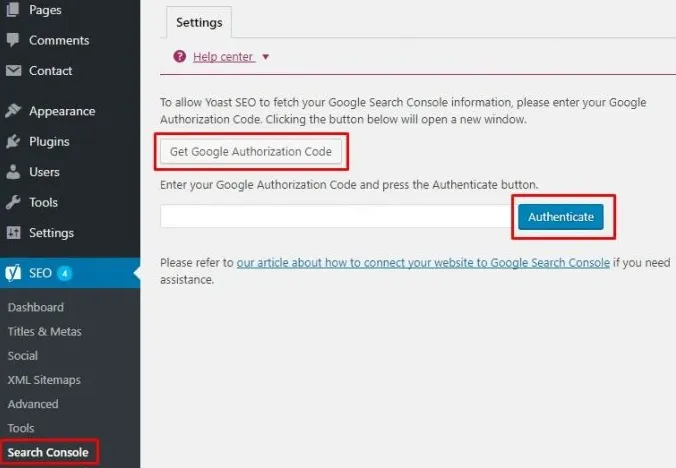
Task: Click the SEO notification badge showing 4
Action: 65,273
